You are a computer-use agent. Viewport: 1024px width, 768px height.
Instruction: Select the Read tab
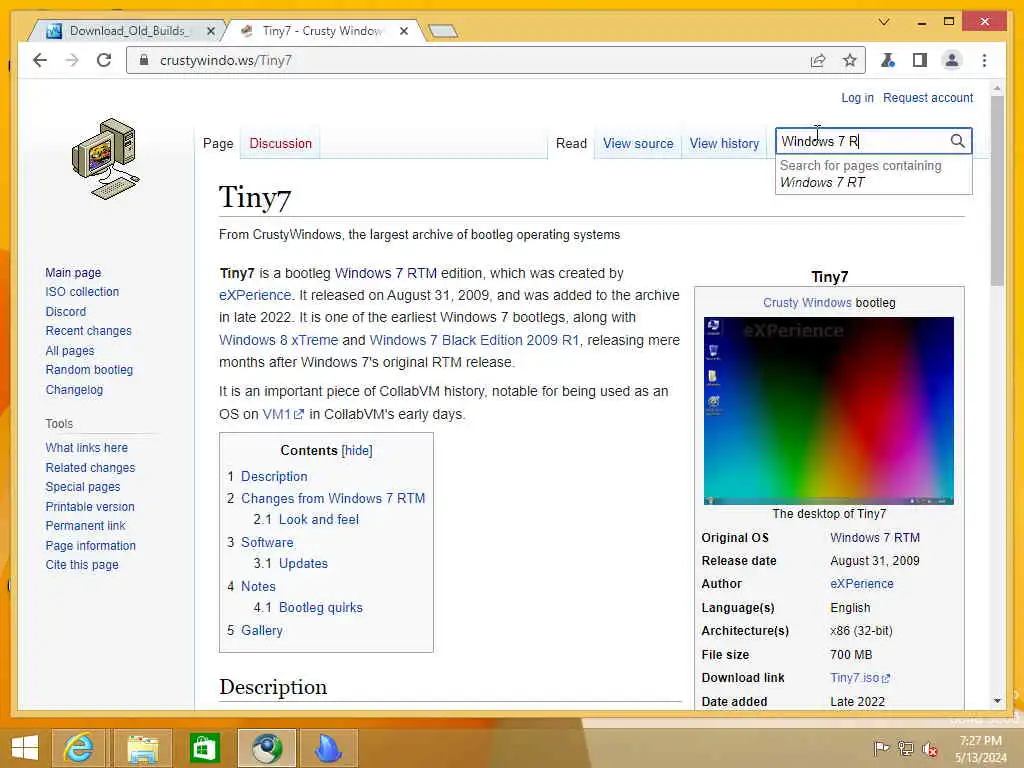(571, 144)
